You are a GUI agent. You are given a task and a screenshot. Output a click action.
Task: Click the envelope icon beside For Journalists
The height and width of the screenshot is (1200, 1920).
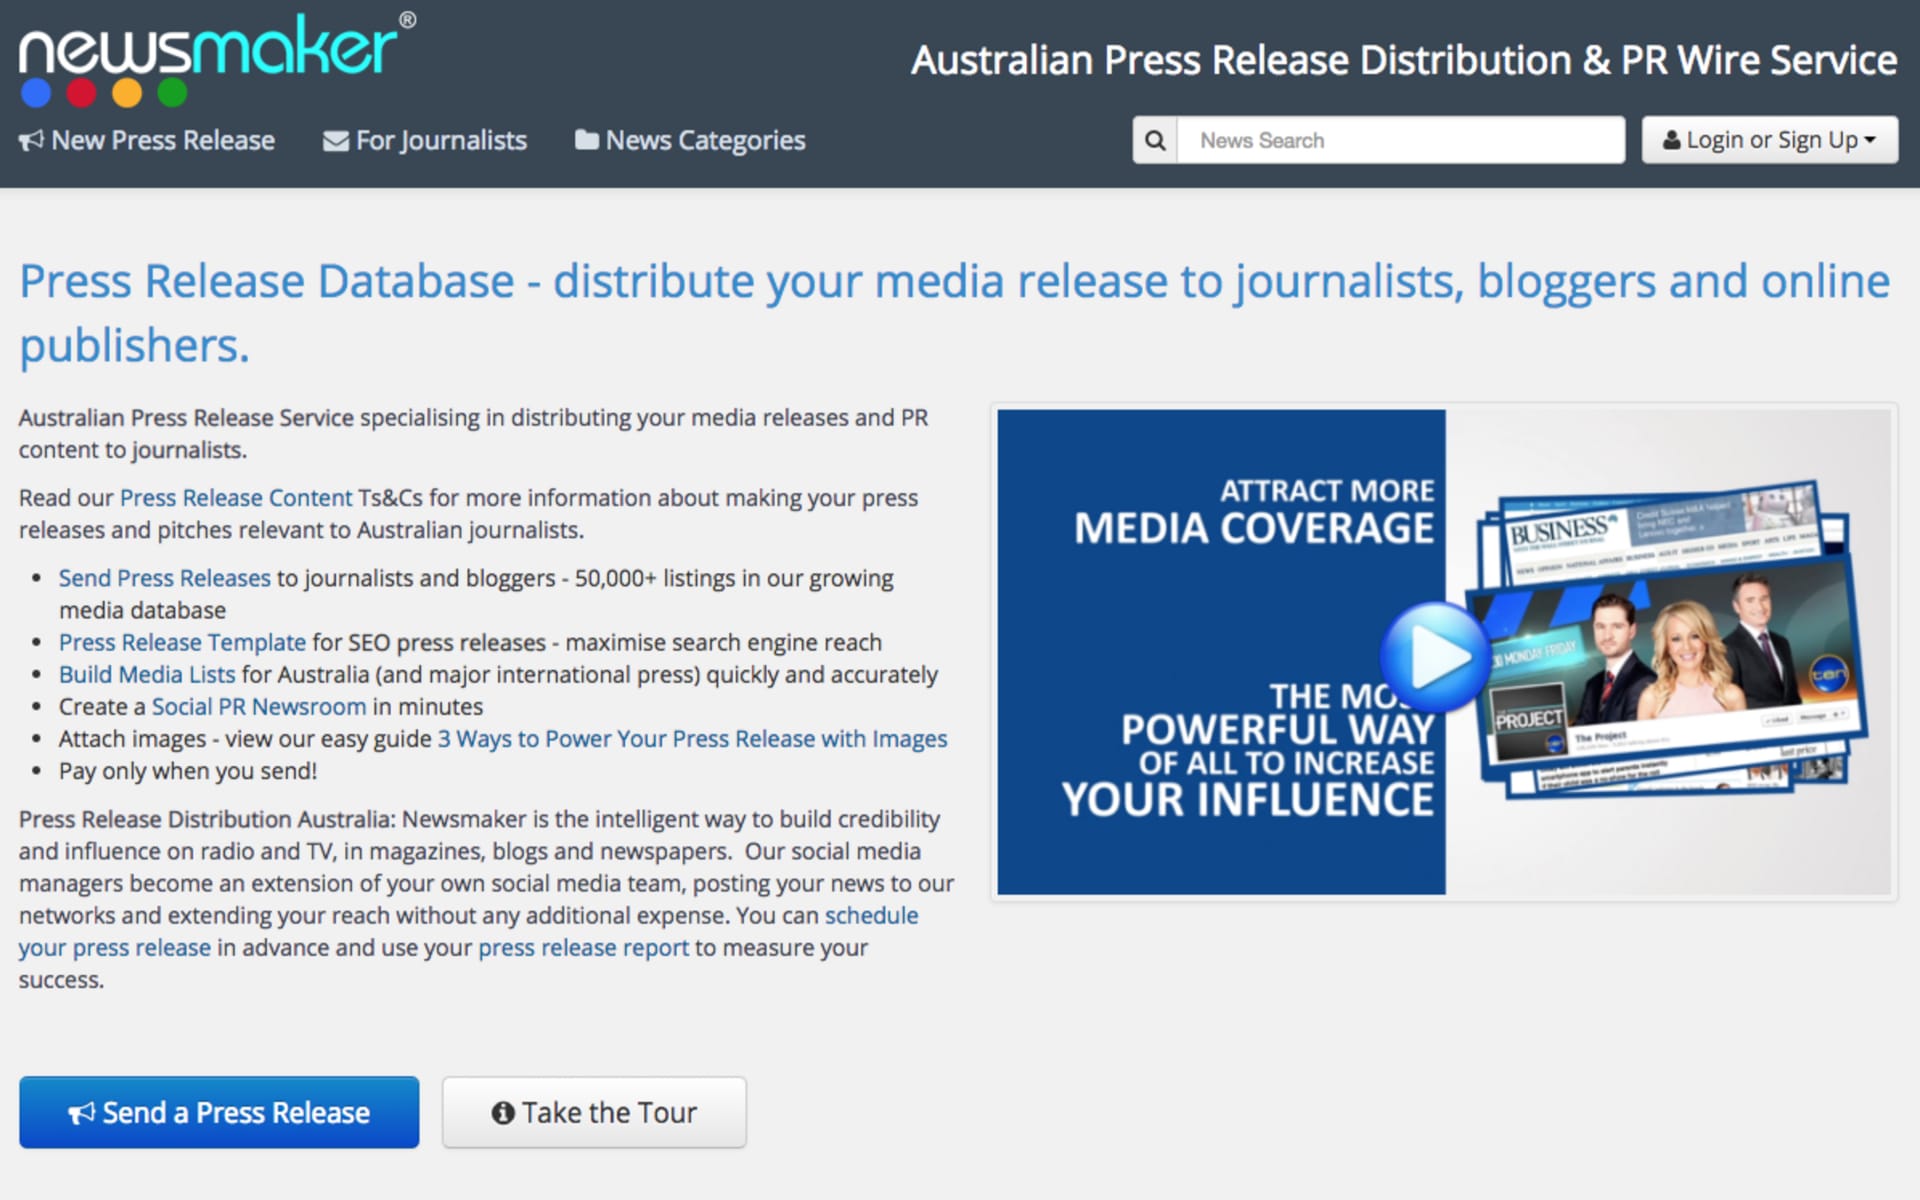click(336, 141)
